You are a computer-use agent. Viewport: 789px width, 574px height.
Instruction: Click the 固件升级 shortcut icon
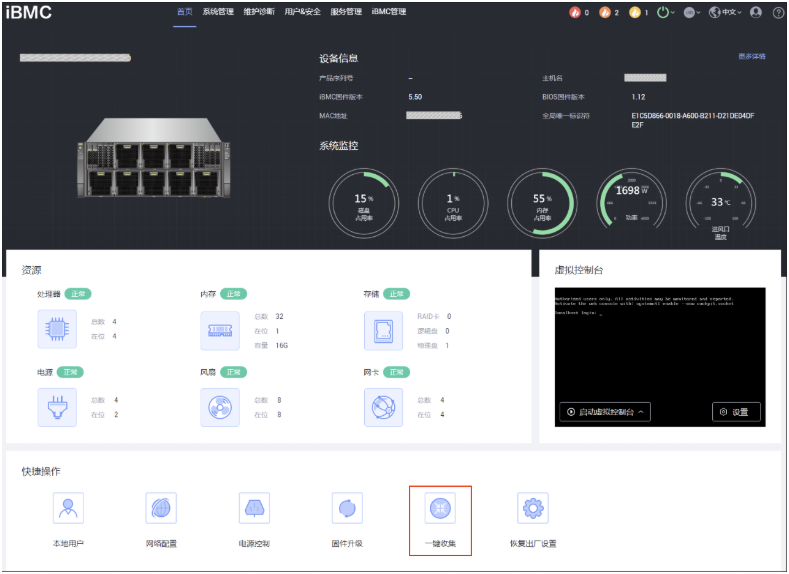click(347, 508)
